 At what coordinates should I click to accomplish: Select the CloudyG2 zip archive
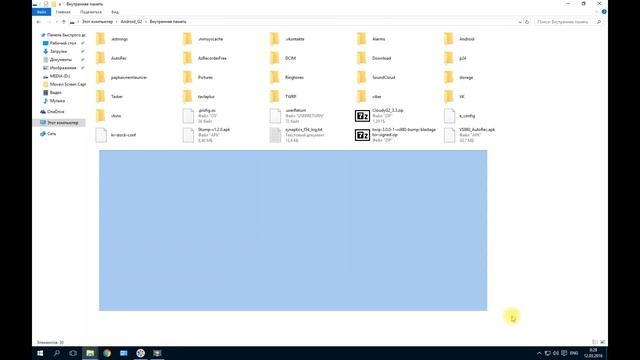pos(380,116)
